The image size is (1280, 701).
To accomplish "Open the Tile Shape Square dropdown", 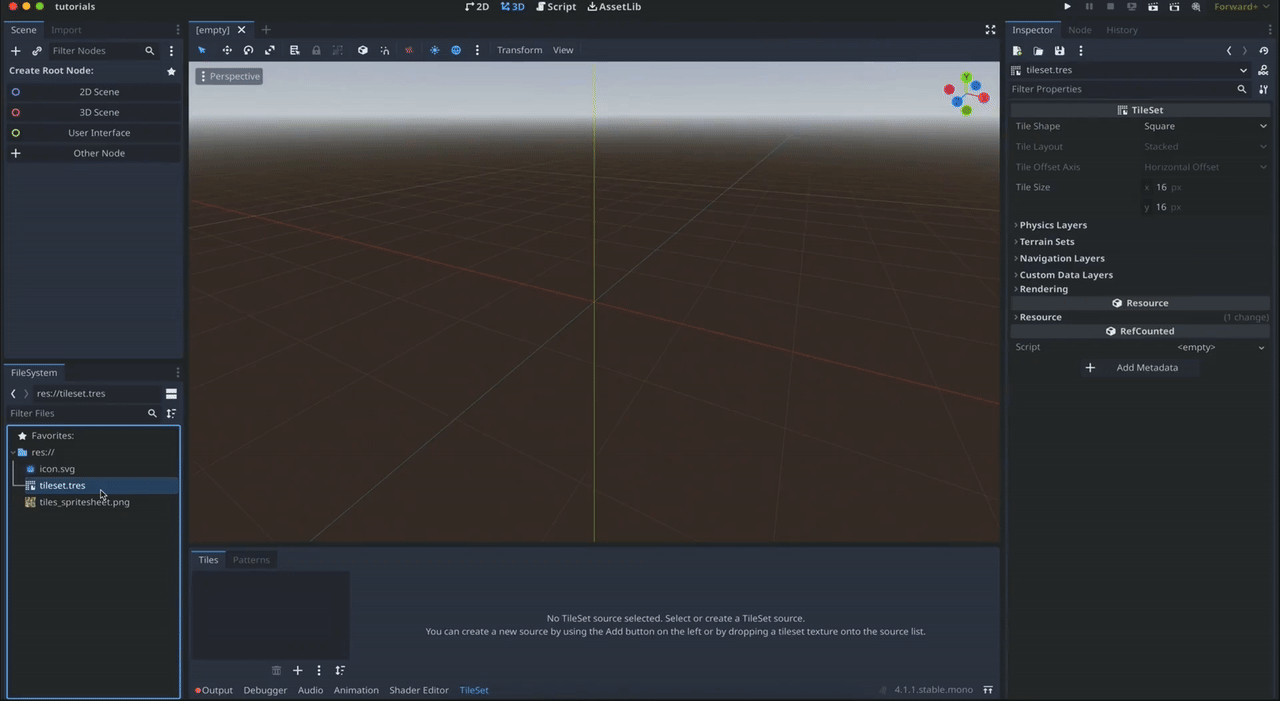I will click(1205, 126).
